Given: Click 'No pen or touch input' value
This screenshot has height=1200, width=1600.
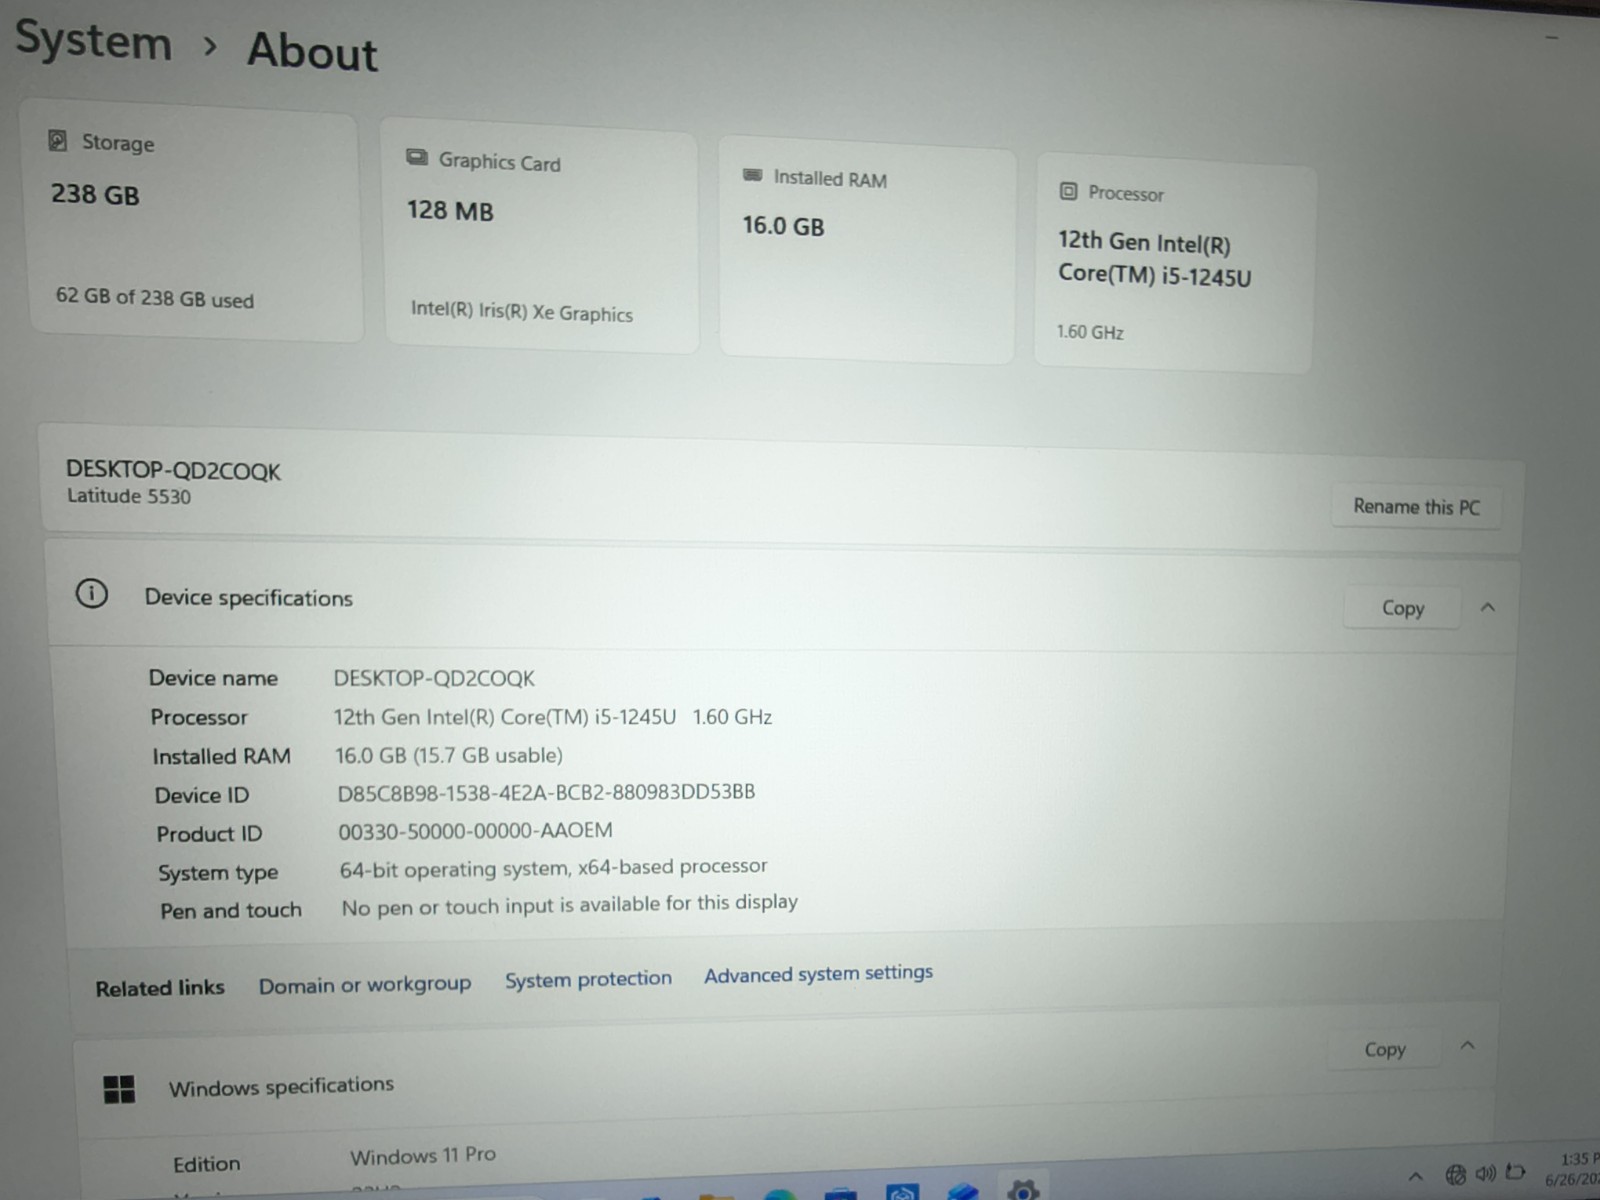Looking at the screenshot, I should 569,905.
